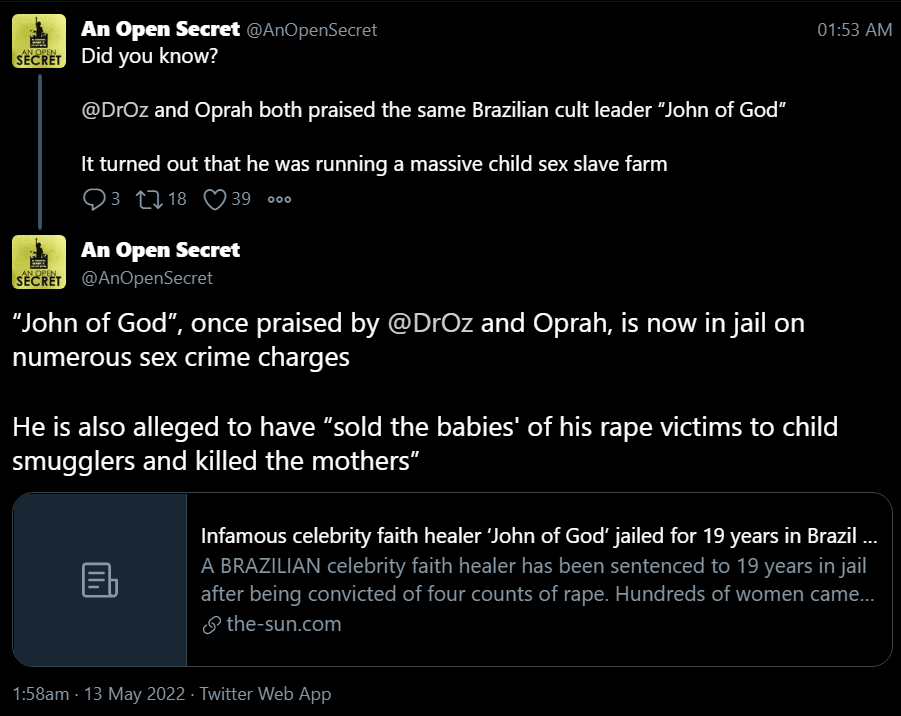Image resolution: width=901 pixels, height=716 pixels.
Task: Click the reply speech bubble icon
Action: click(x=94, y=199)
